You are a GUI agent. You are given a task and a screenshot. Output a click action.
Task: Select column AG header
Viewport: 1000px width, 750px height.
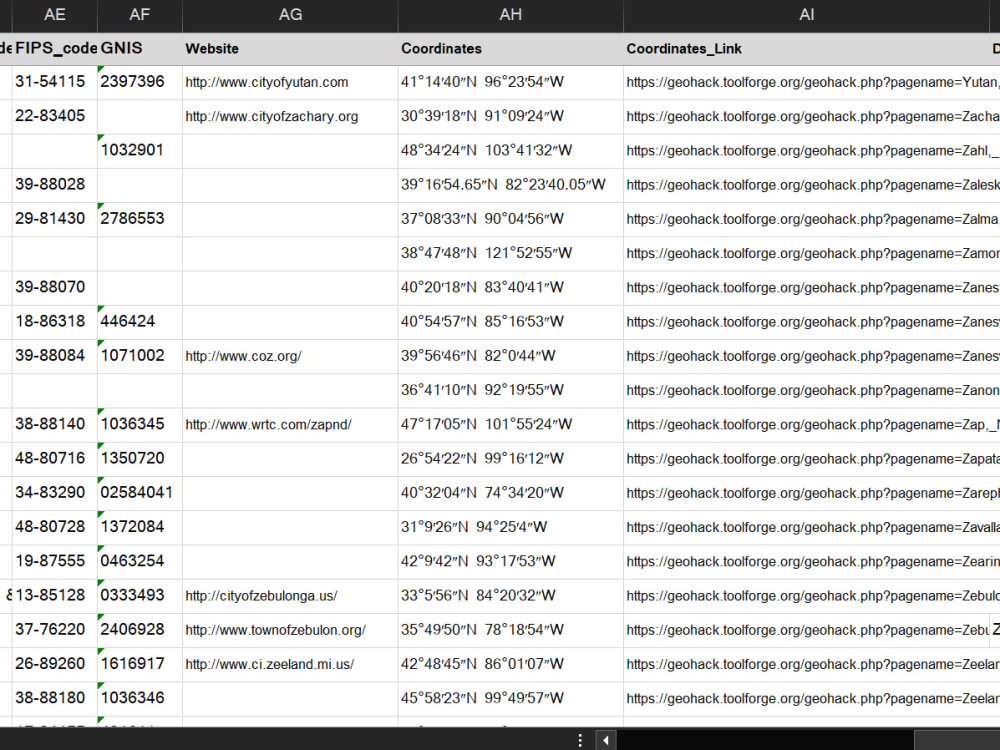pyautogui.click(x=290, y=15)
